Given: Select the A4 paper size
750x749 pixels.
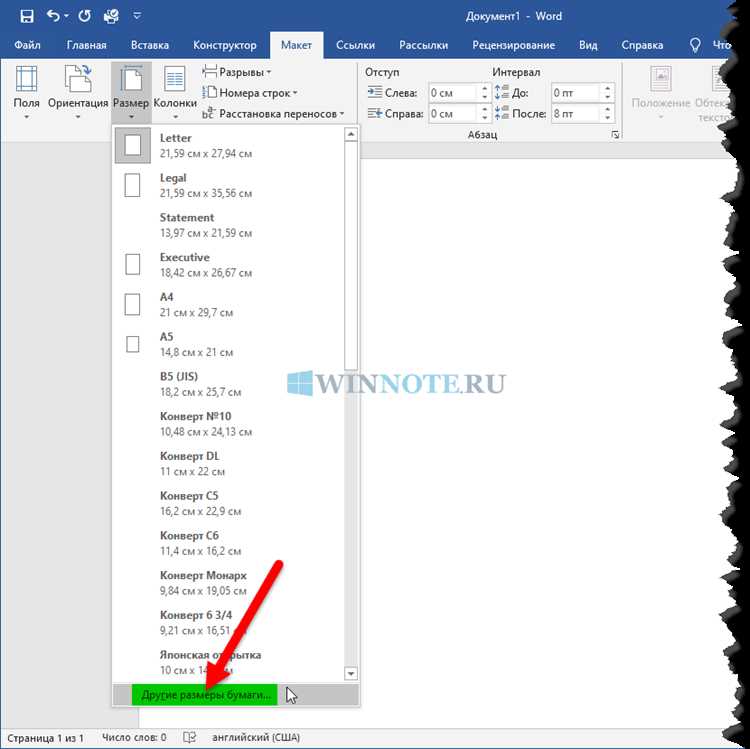Looking at the screenshot, I should coord(229,304).
